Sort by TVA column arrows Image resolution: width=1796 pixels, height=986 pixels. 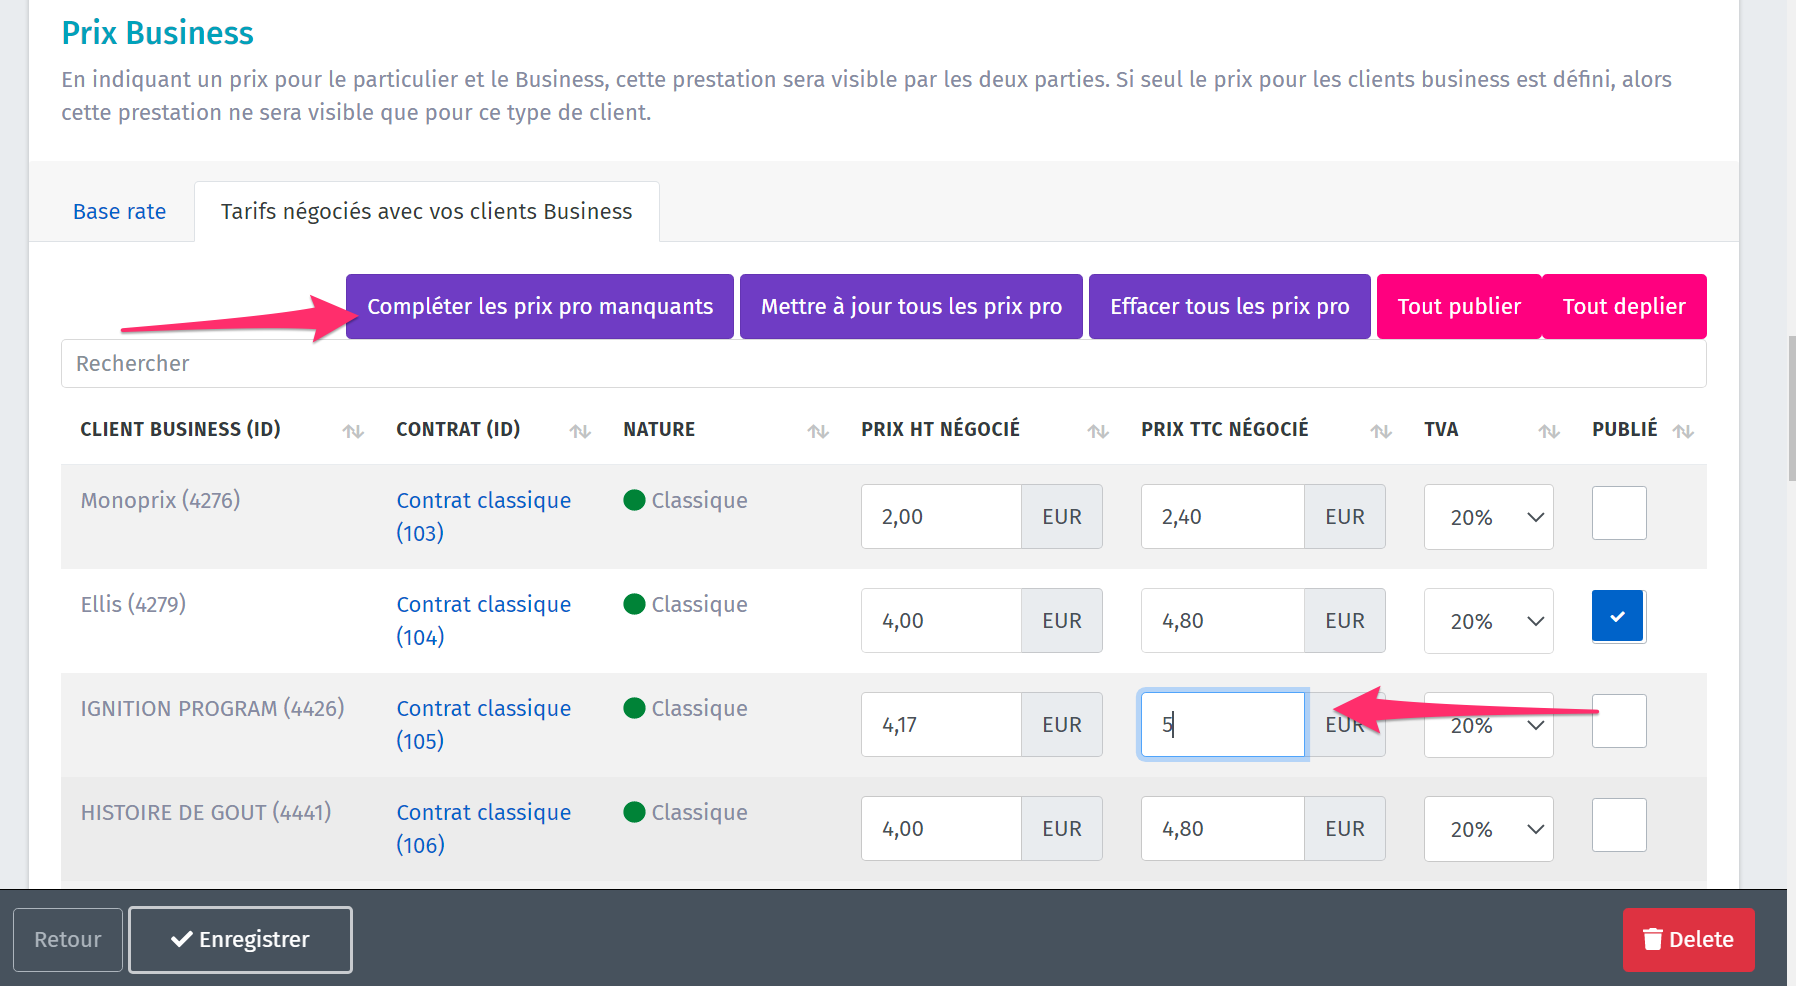click(x=1549, y=431)
